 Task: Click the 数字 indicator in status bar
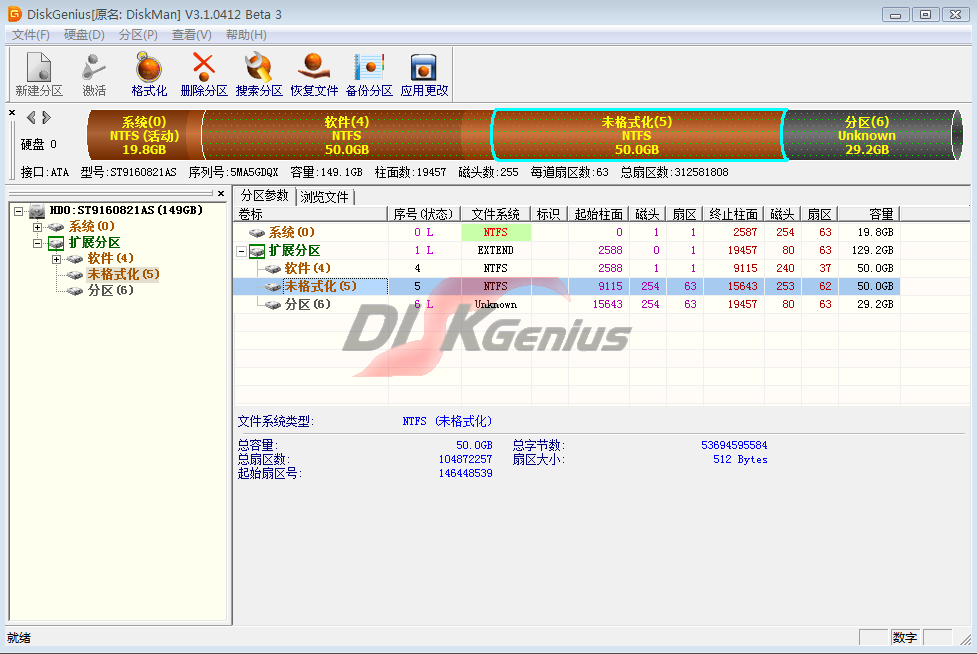pyautogui.click(x=905, y=638)
